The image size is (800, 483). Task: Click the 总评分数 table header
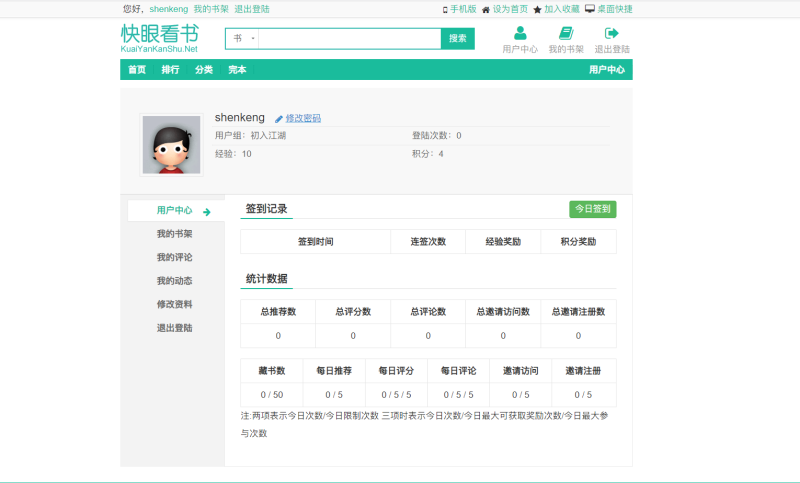(353, 312)
